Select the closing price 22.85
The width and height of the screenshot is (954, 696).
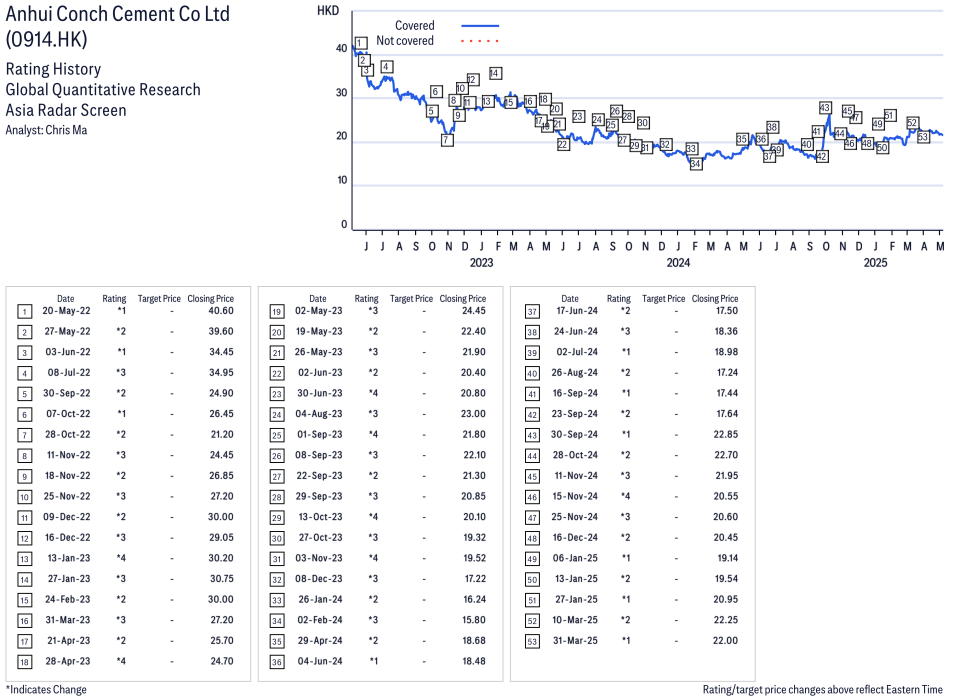[726, 434]
